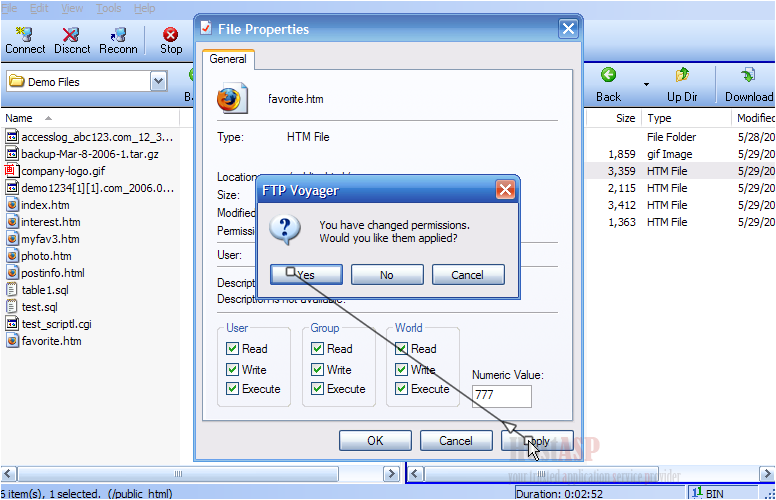Open the Help menu

click(144, 8)
